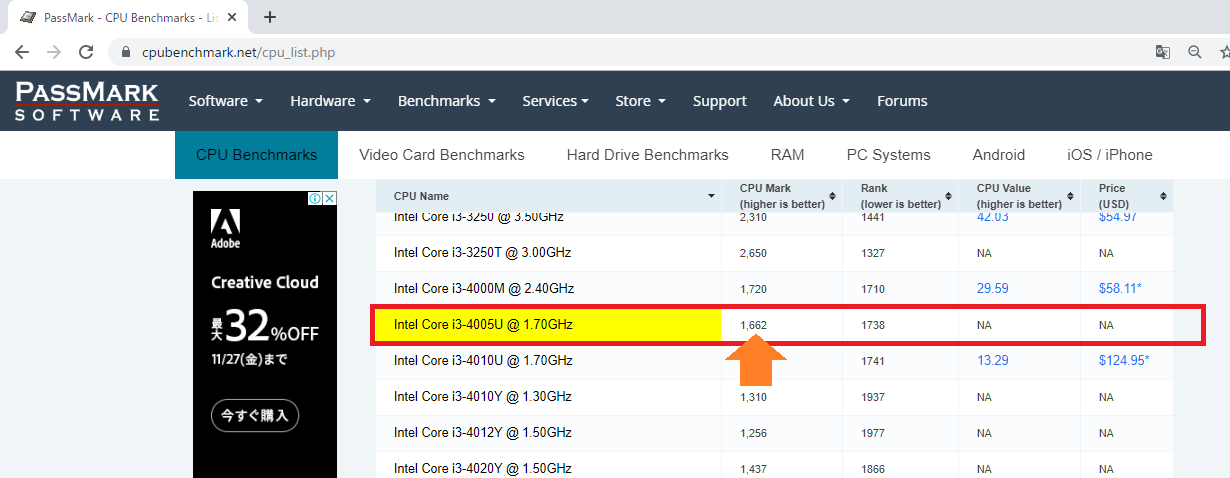Click the 13.29 CPU Value link
Viewport: 1230px width, 478px height.
(x=993, y=361)
